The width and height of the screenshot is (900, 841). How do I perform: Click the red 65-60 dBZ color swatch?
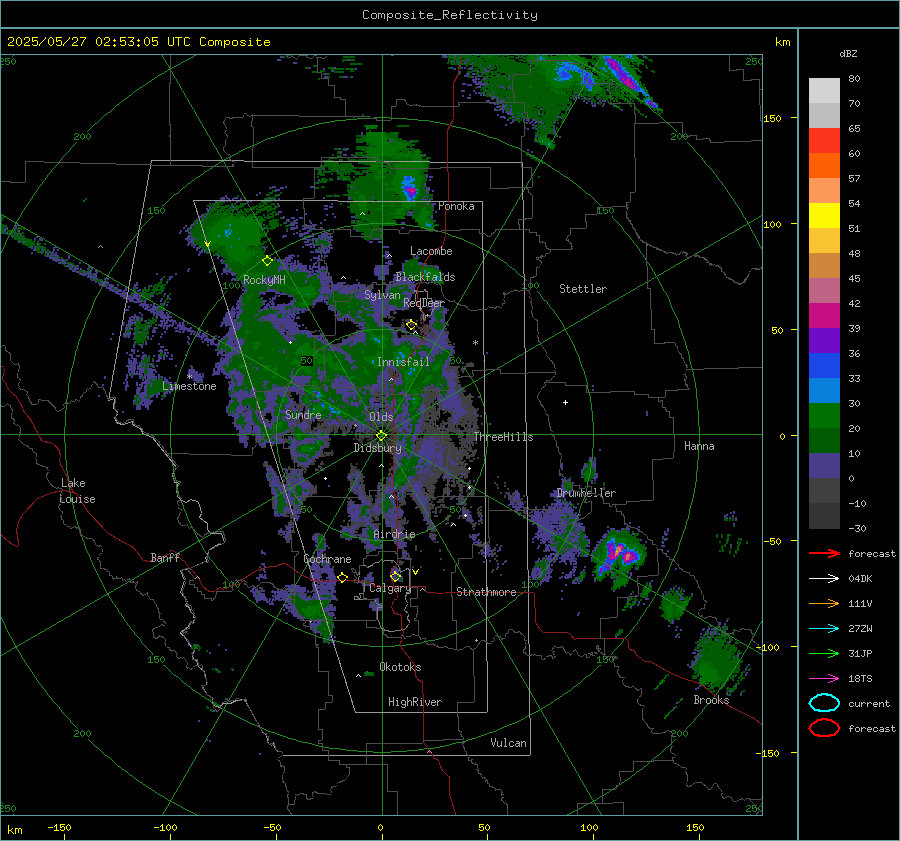(x=824, y=141)
